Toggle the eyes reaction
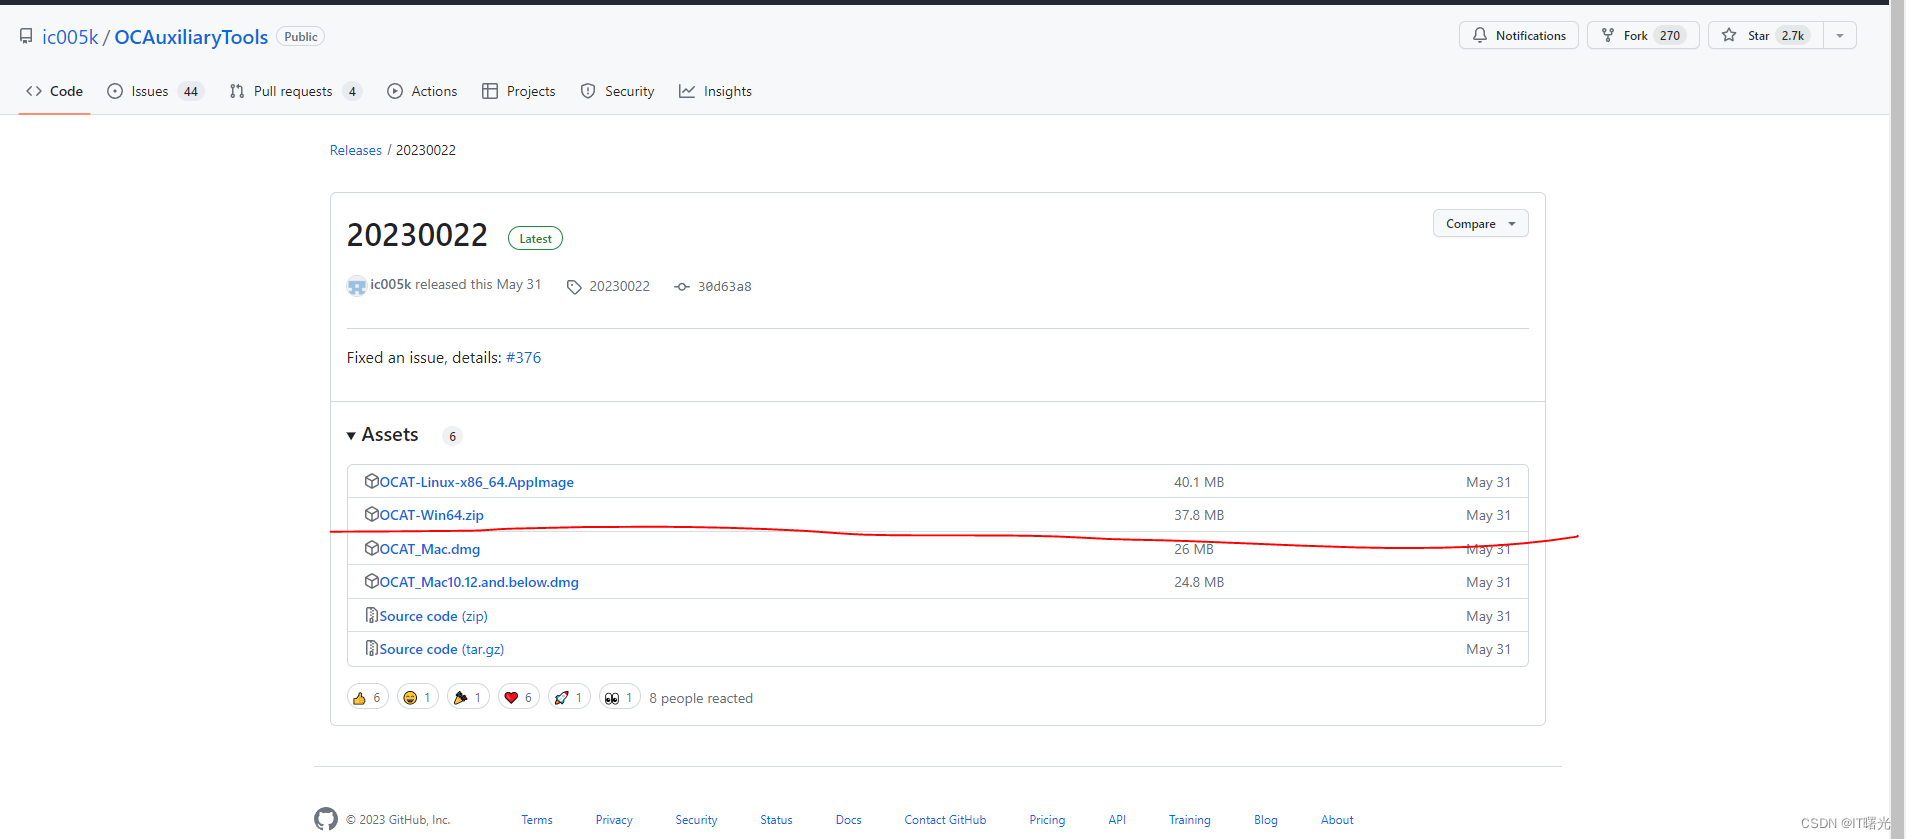The height and width of the screenshot is (839, 1906). point(620,697)
